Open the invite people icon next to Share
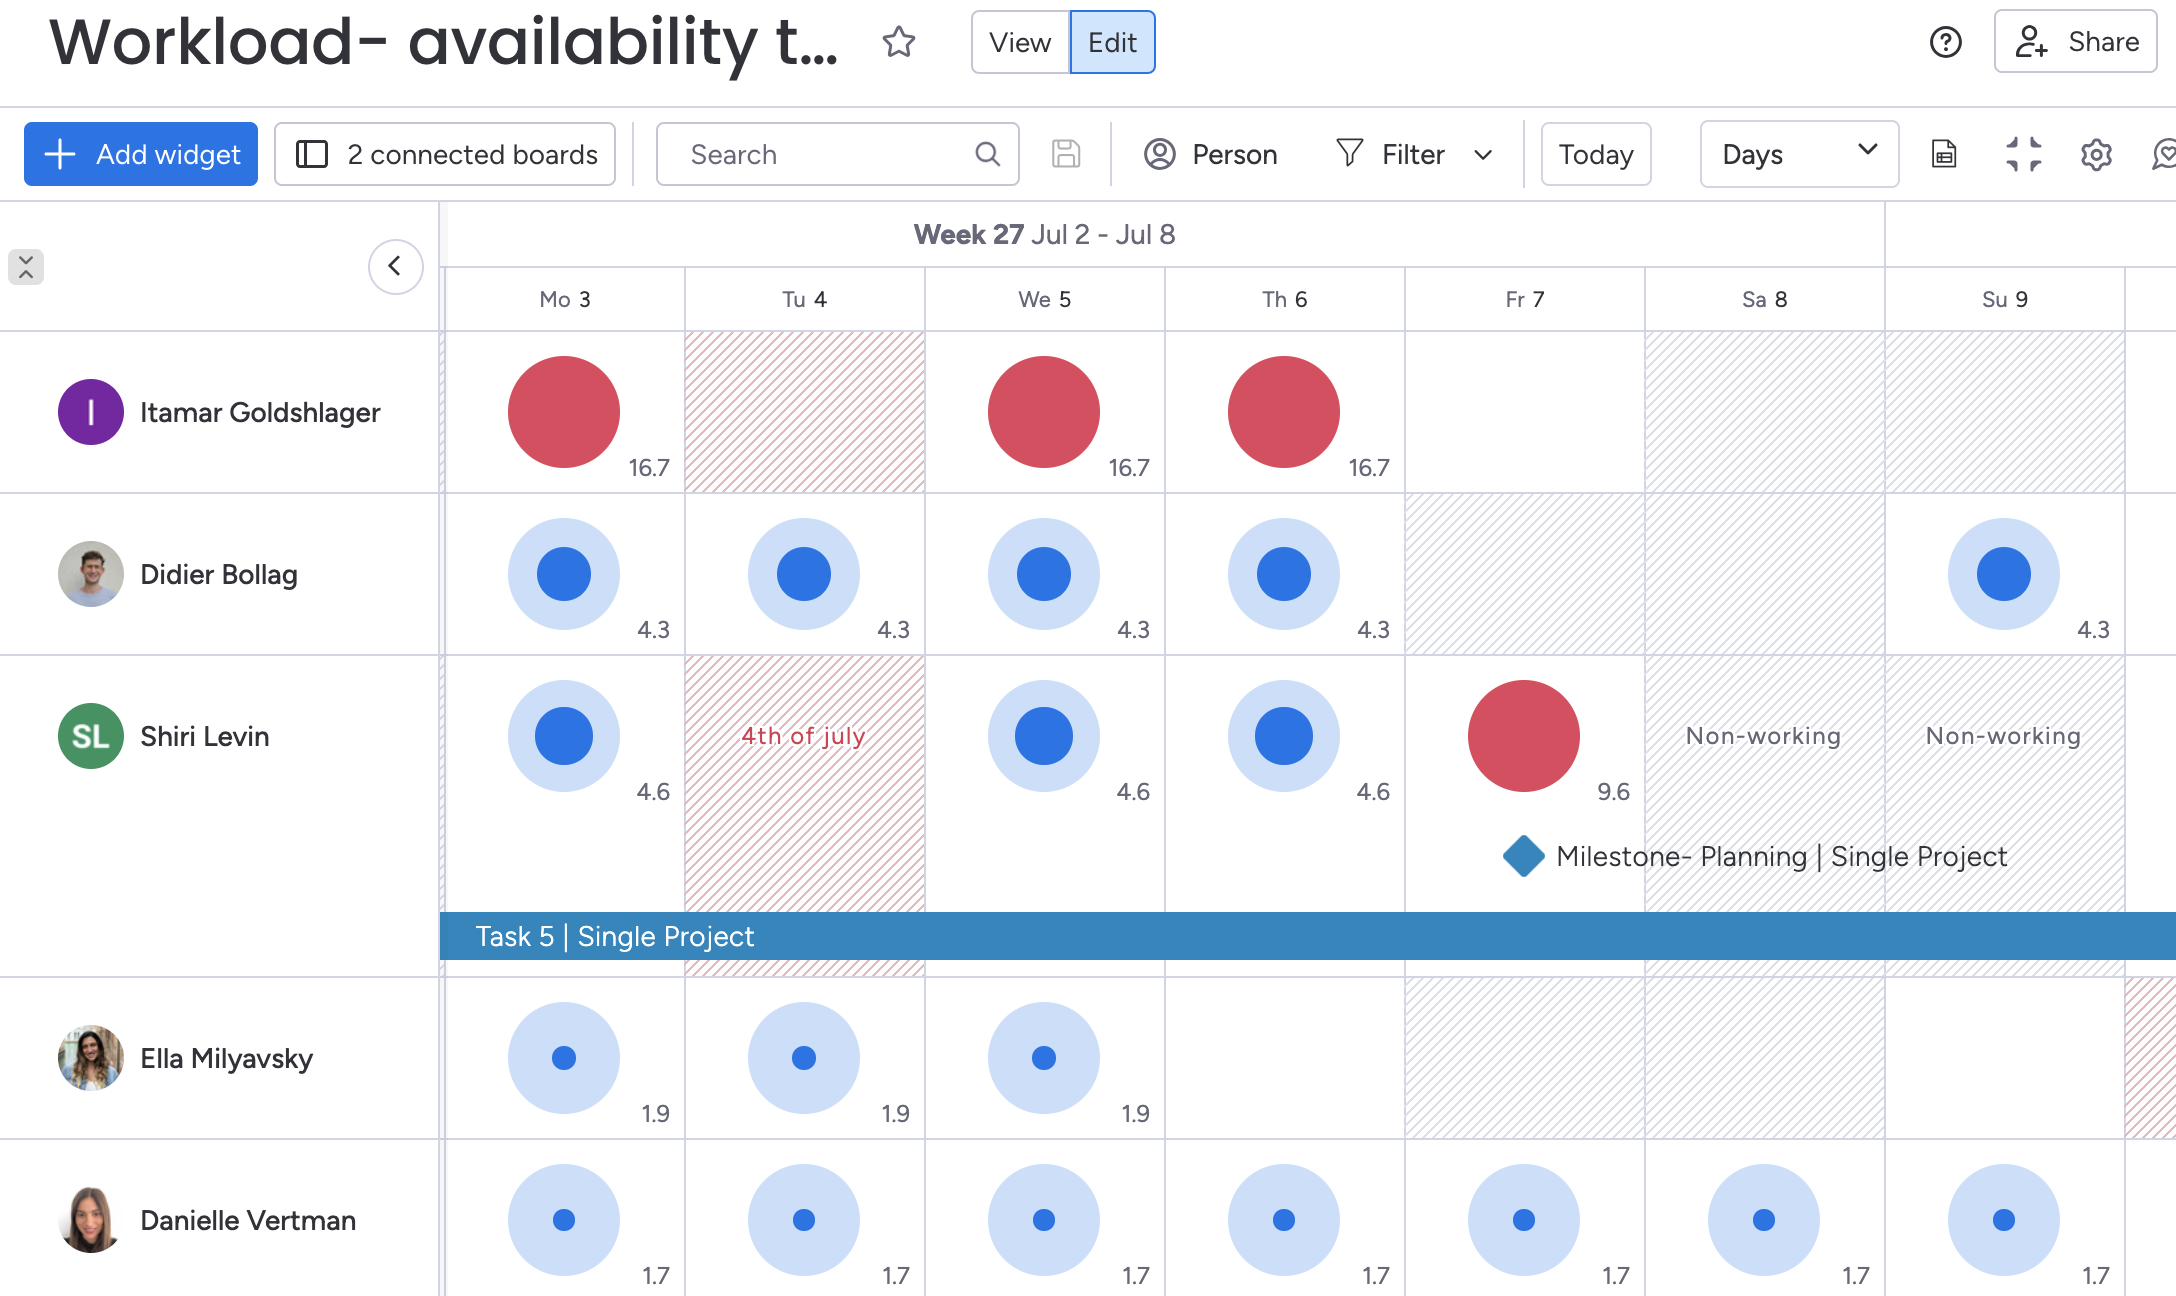This screenshot has width=2176, height=1296. coord(2031,42)
